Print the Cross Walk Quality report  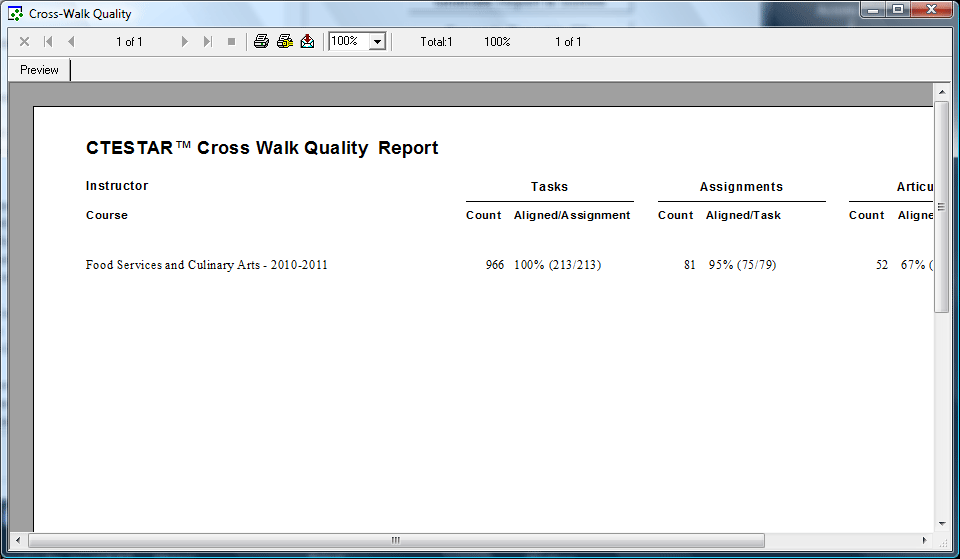pos(261,42)
